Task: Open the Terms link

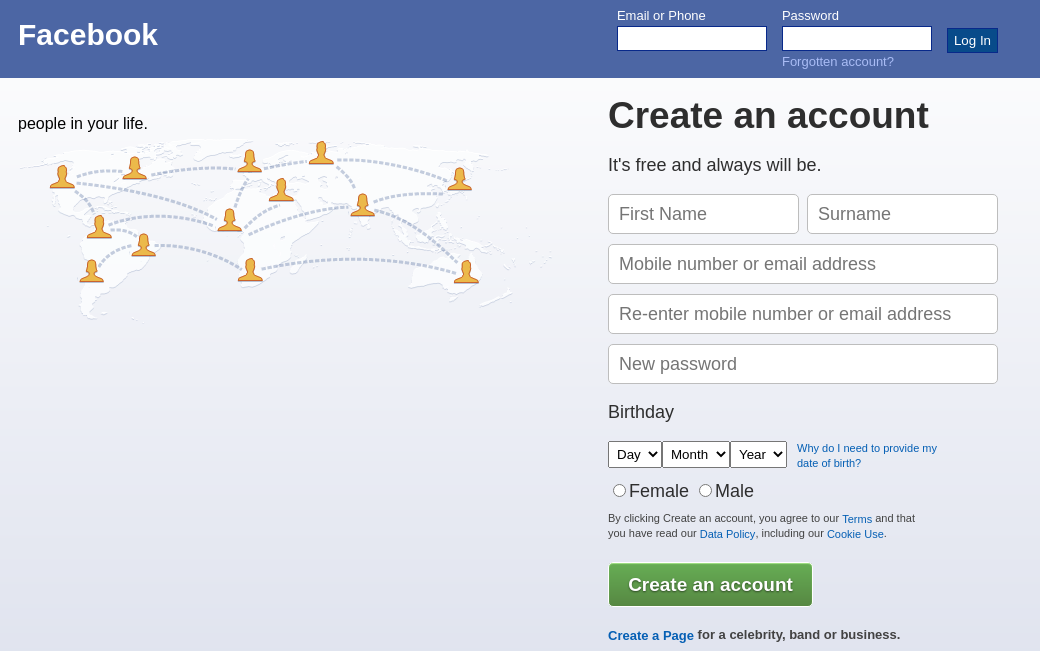Action: (857, 519)
